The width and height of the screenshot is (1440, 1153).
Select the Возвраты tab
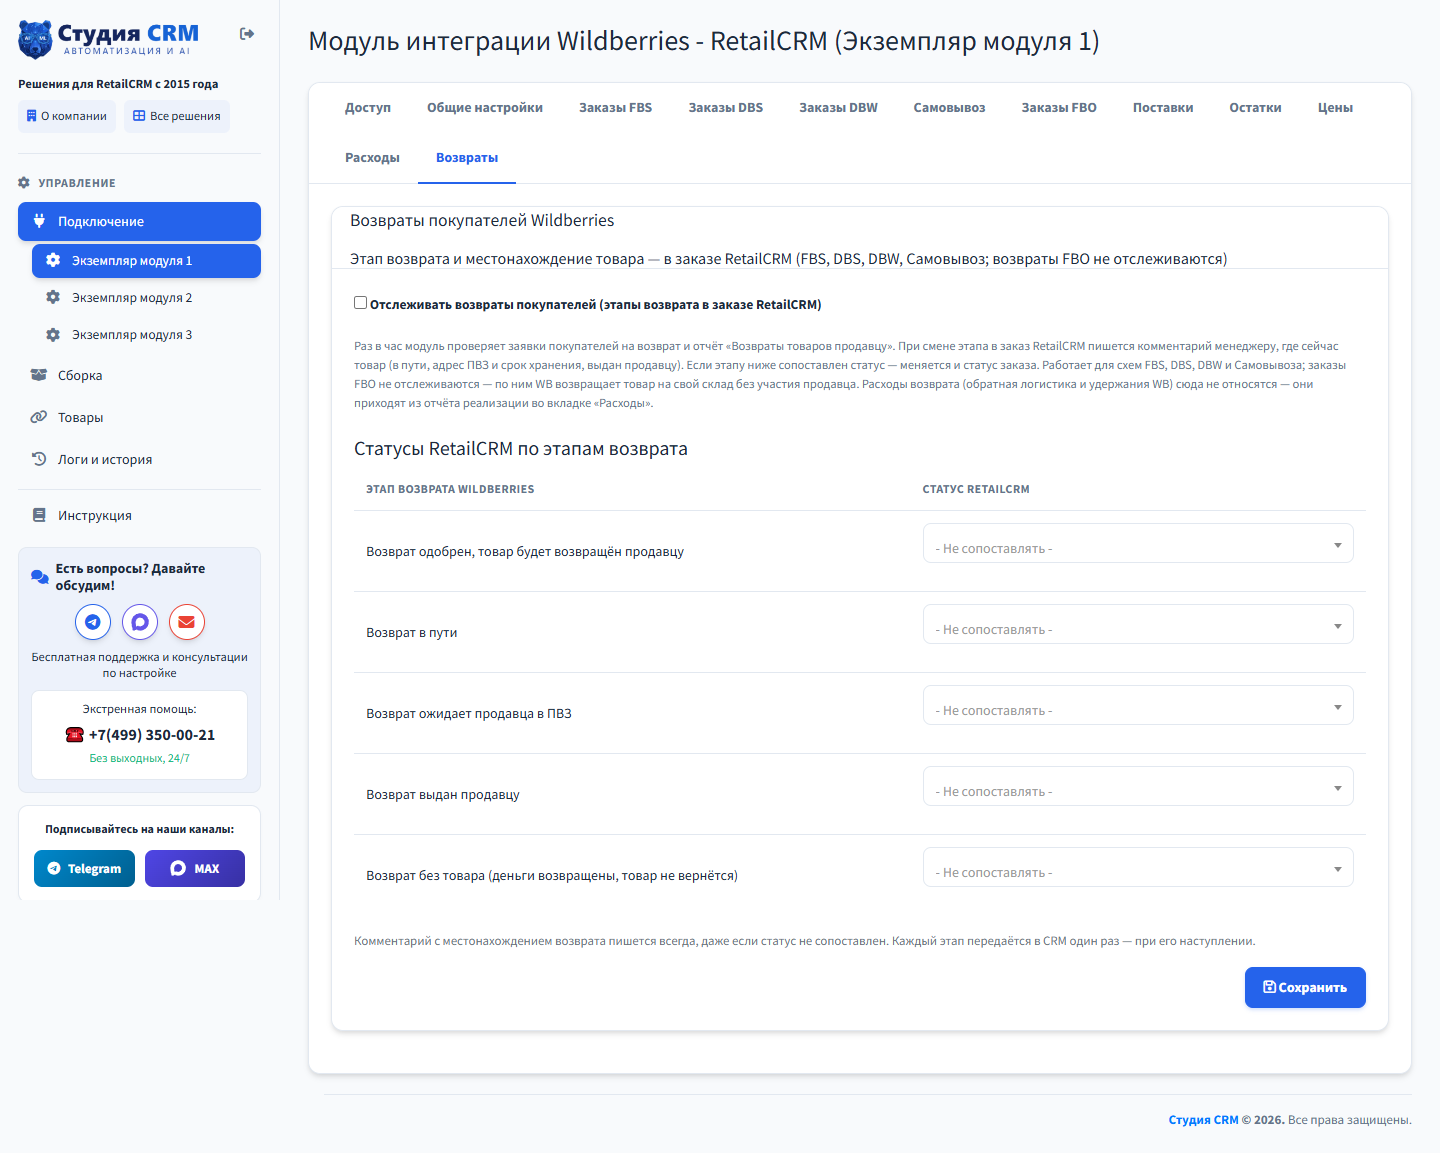pyautogui.click(x=467, y=158)
